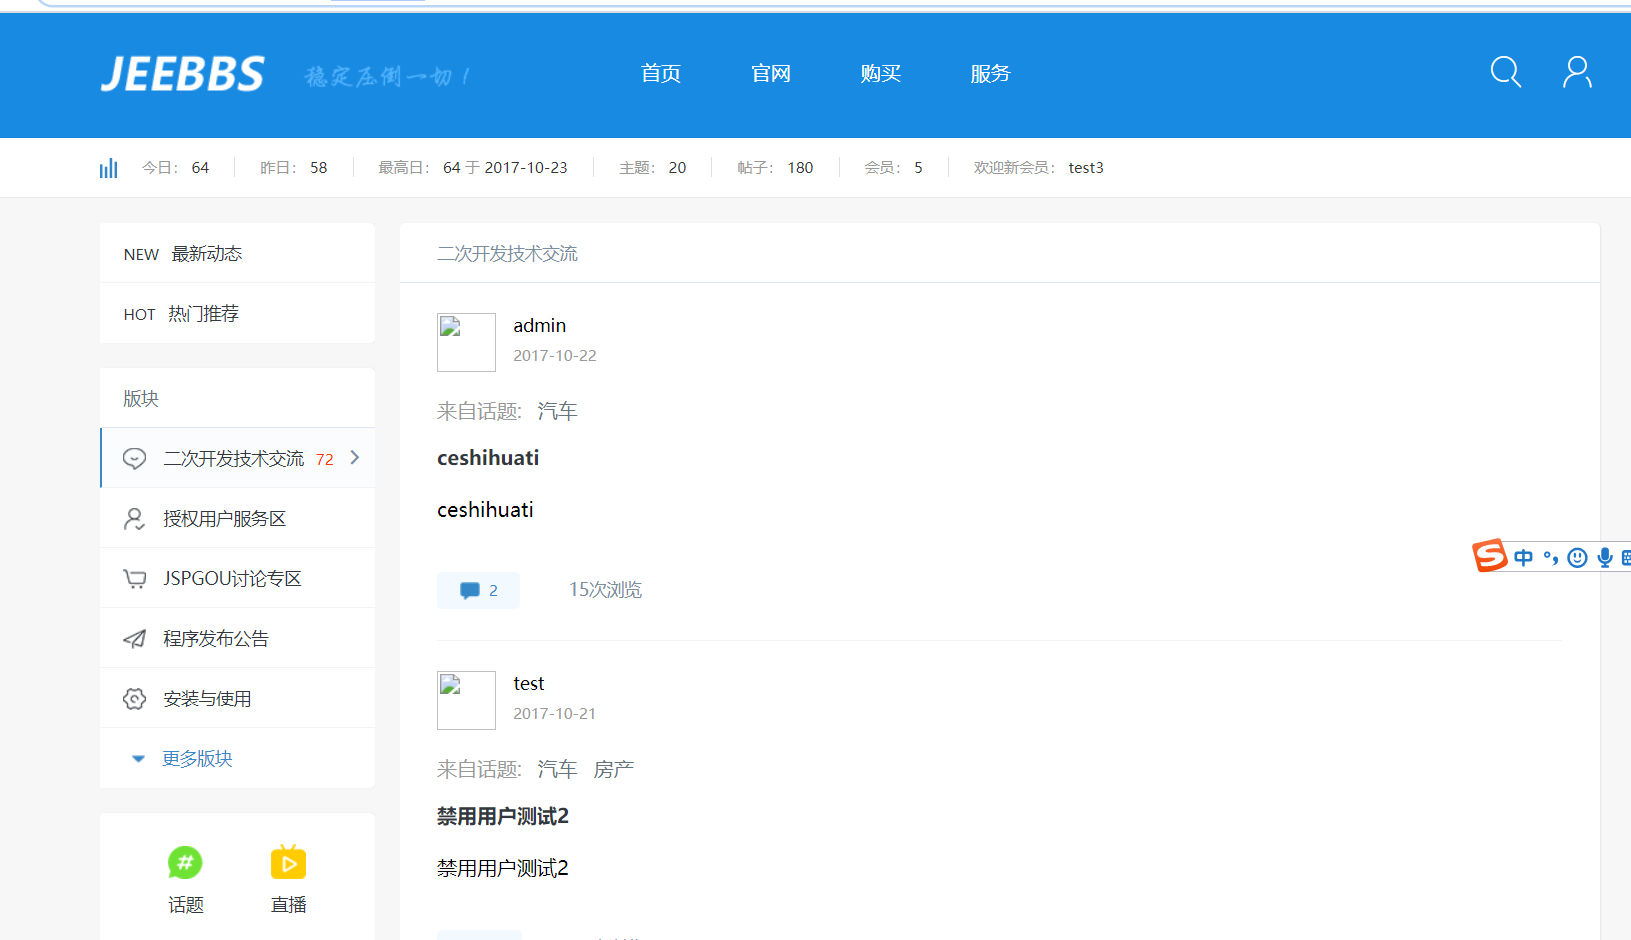Open the search magnifier icon
Viewport: 1631px width, 940px height.
[x=1506, y=72]
